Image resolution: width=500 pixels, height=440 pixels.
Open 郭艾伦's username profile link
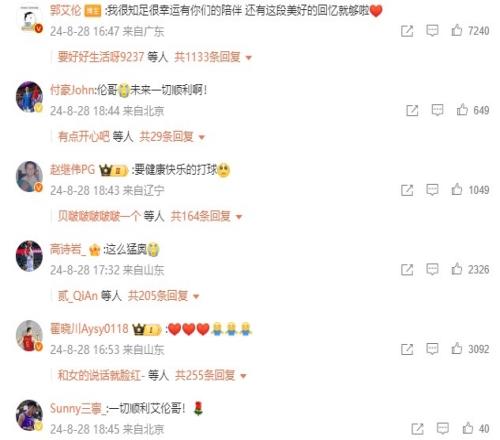click(x=65, y=10)
